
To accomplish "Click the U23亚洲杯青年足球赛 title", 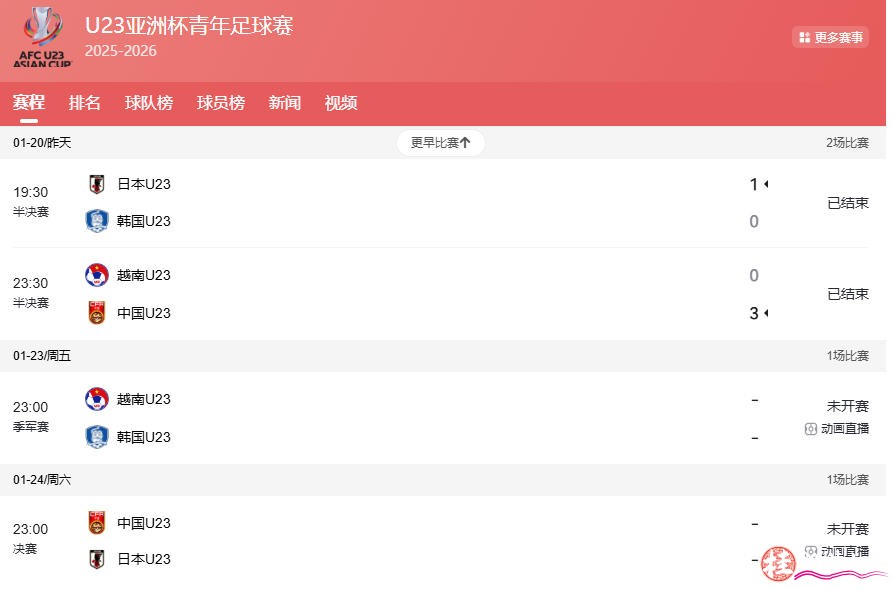I will [189, 25].
